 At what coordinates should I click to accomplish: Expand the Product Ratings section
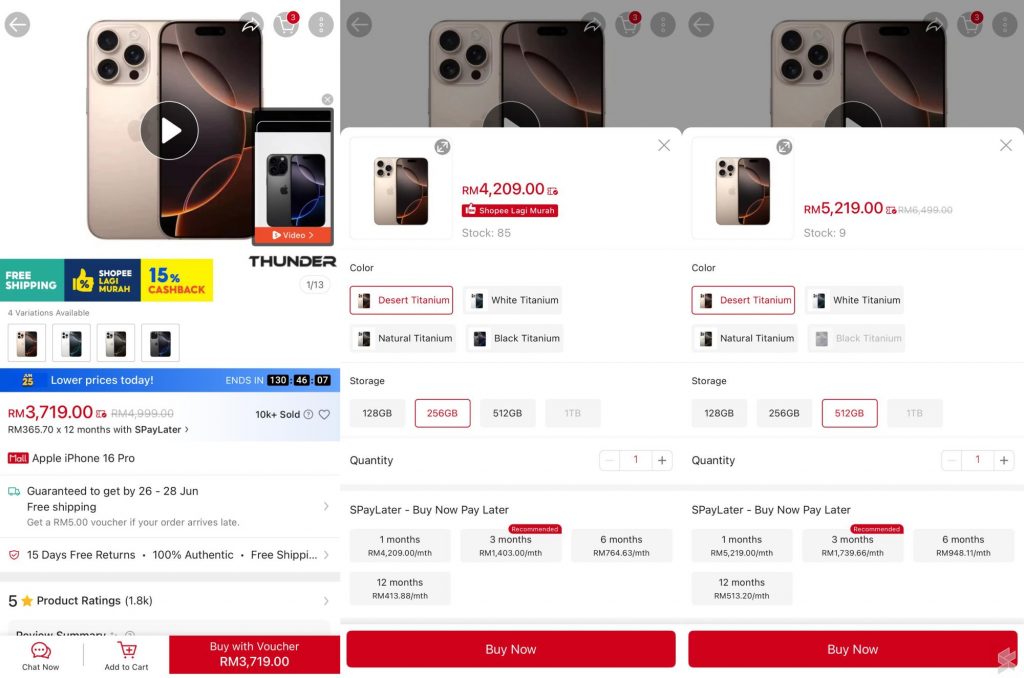(x=170, y=600)
